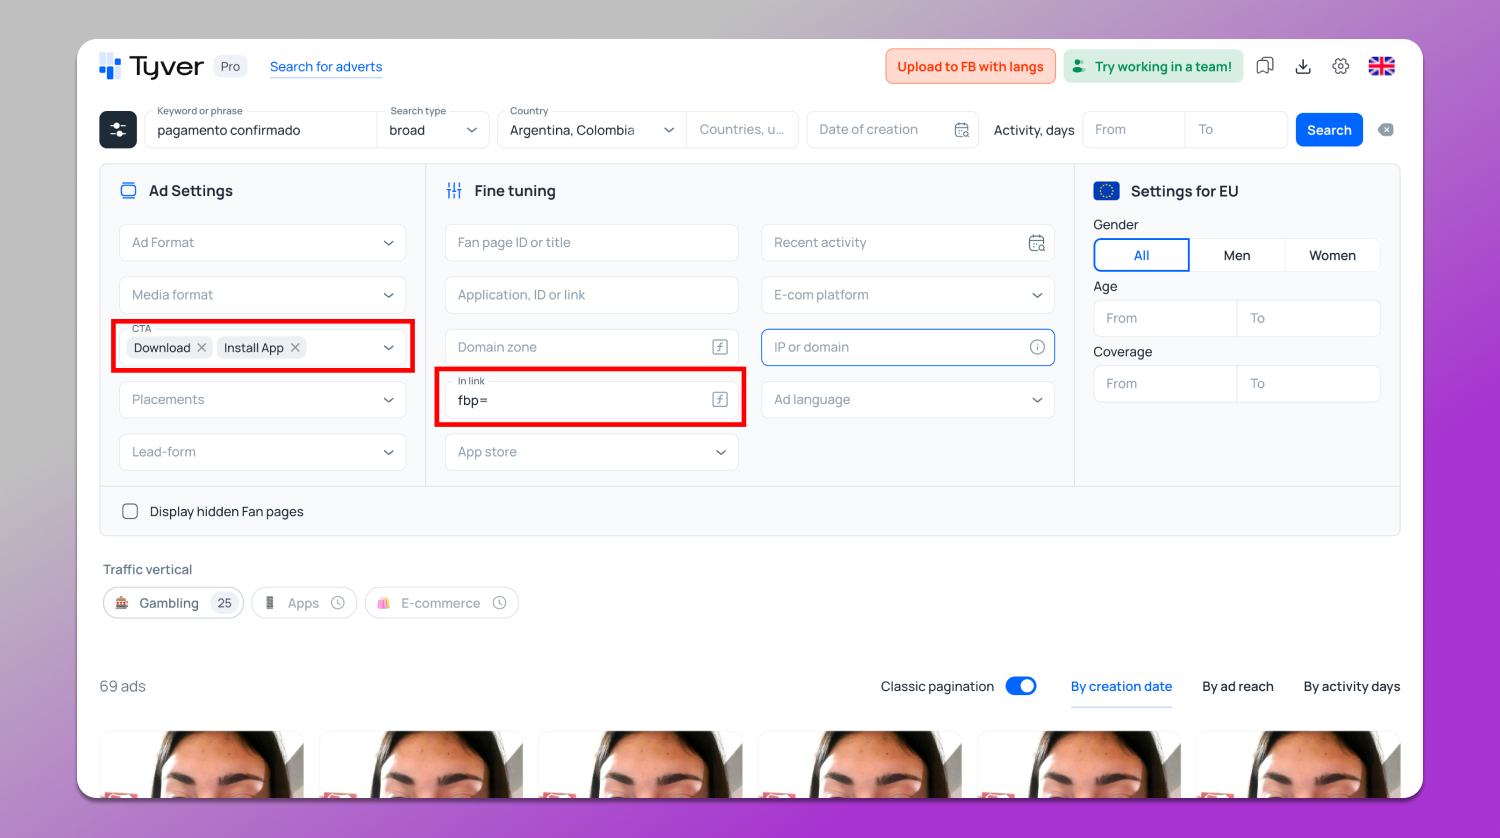The width and height of the screenshot is (1500, 838).
Task: Check Display hidden Fan pages
Action: tap(130, 511)
